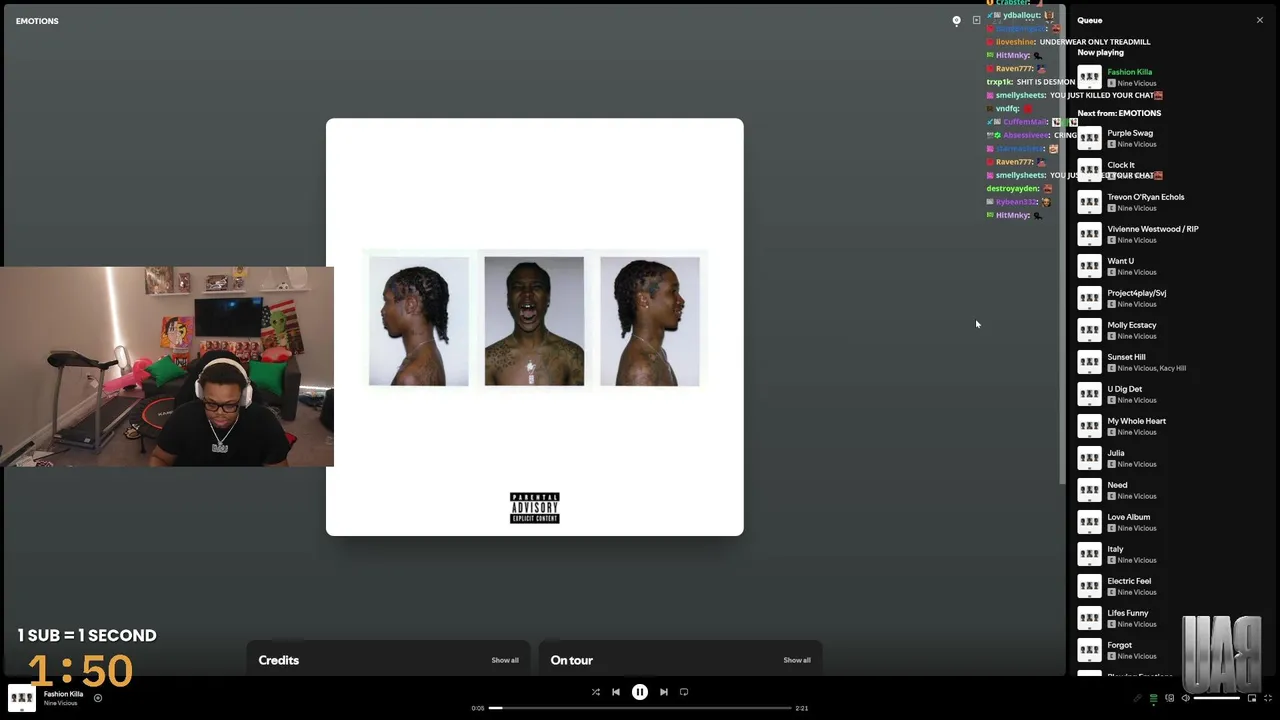Seek within the song progress bar
This screenshot has height=720, width=1280.
pyautogui.click(x=640, y=708)
